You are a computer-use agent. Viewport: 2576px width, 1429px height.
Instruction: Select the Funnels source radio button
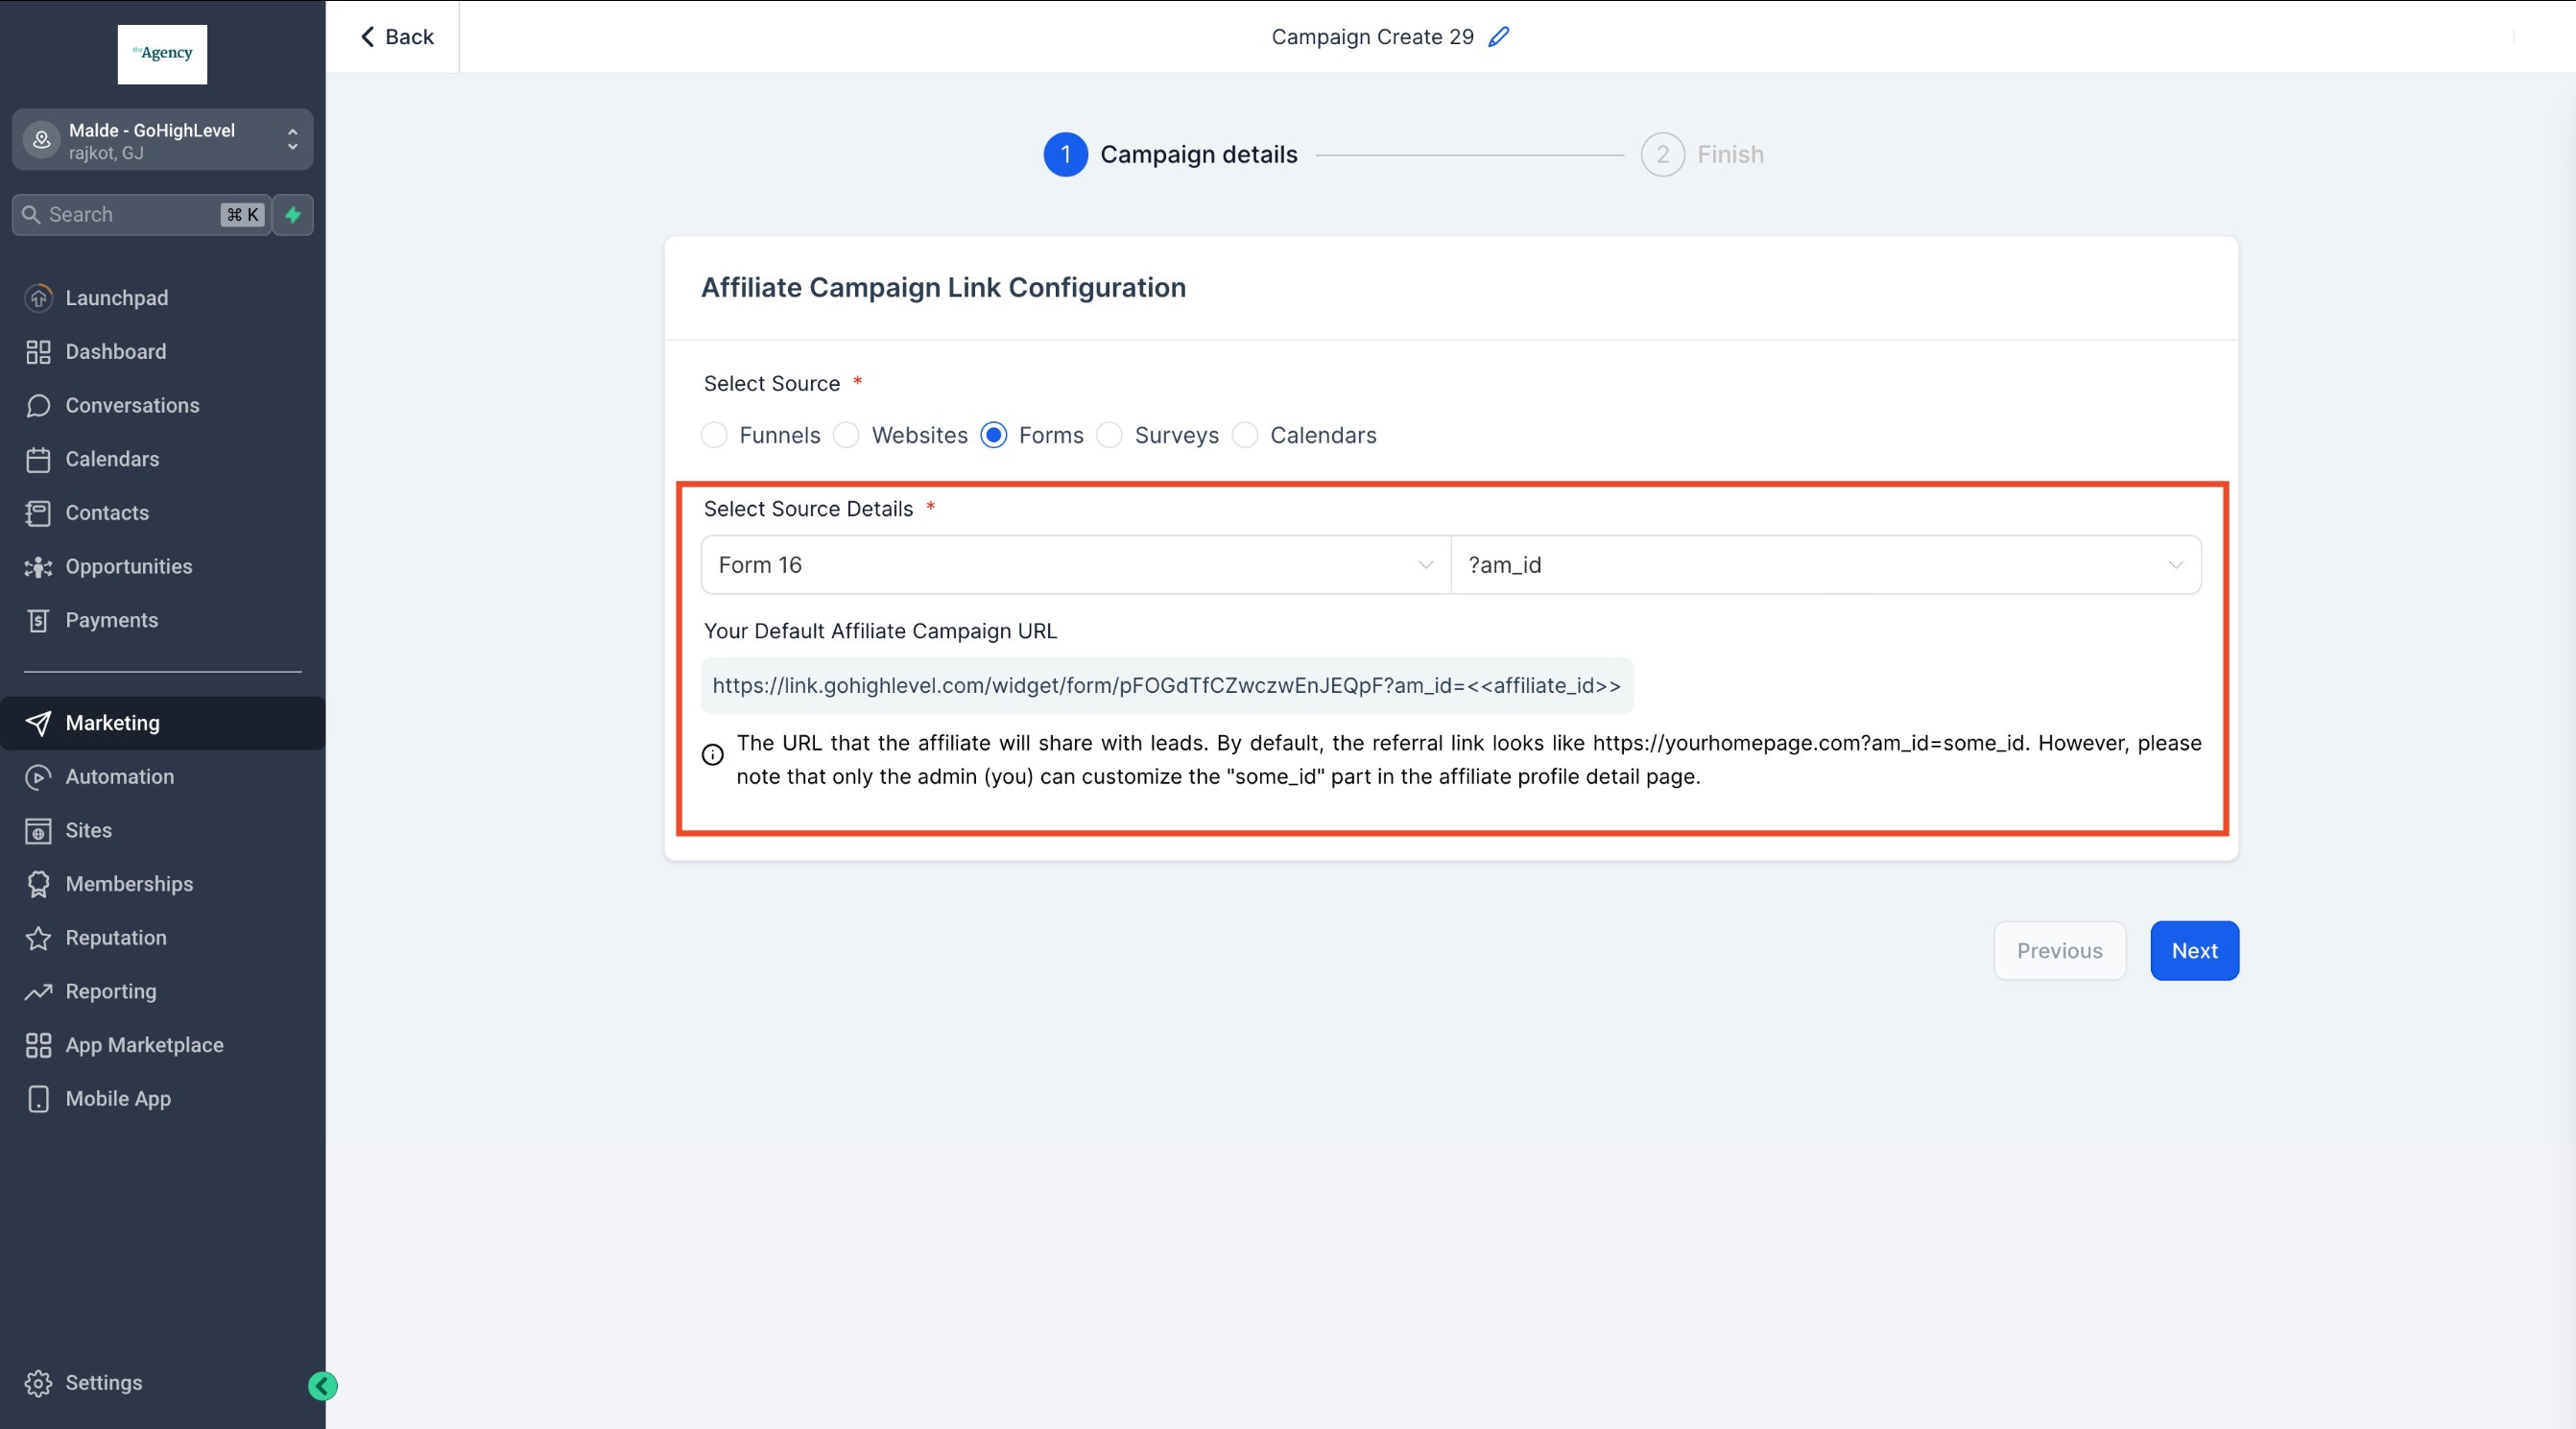pos(714,435)
